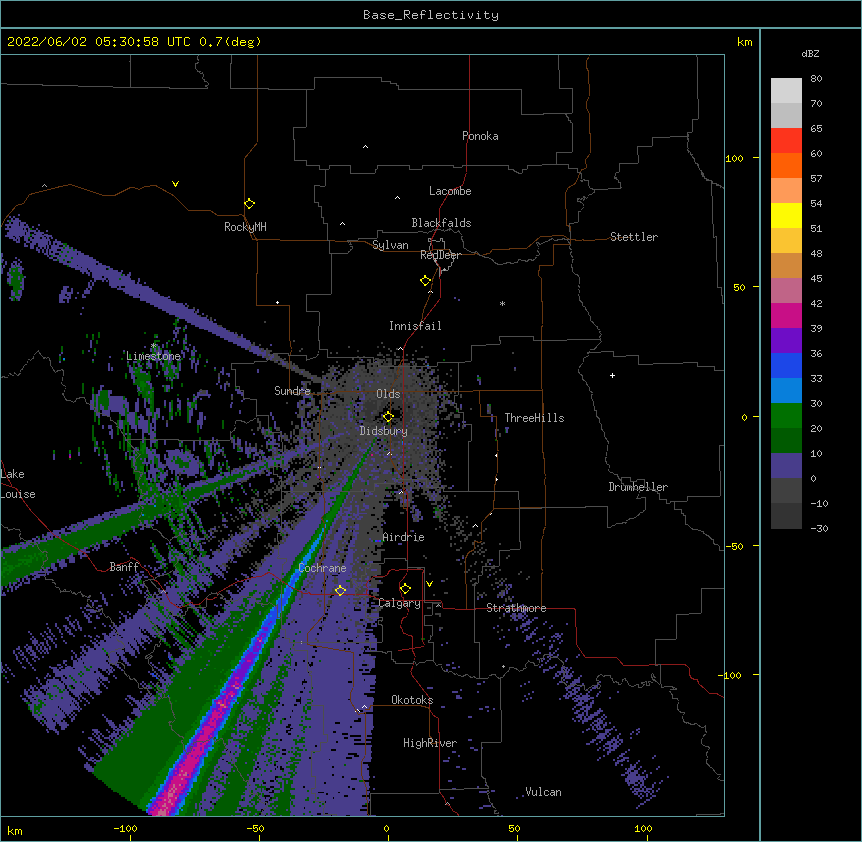Viewport: 862px width, 842px height.
Task: Click the Lacombe city label
Action: (450, 191)
